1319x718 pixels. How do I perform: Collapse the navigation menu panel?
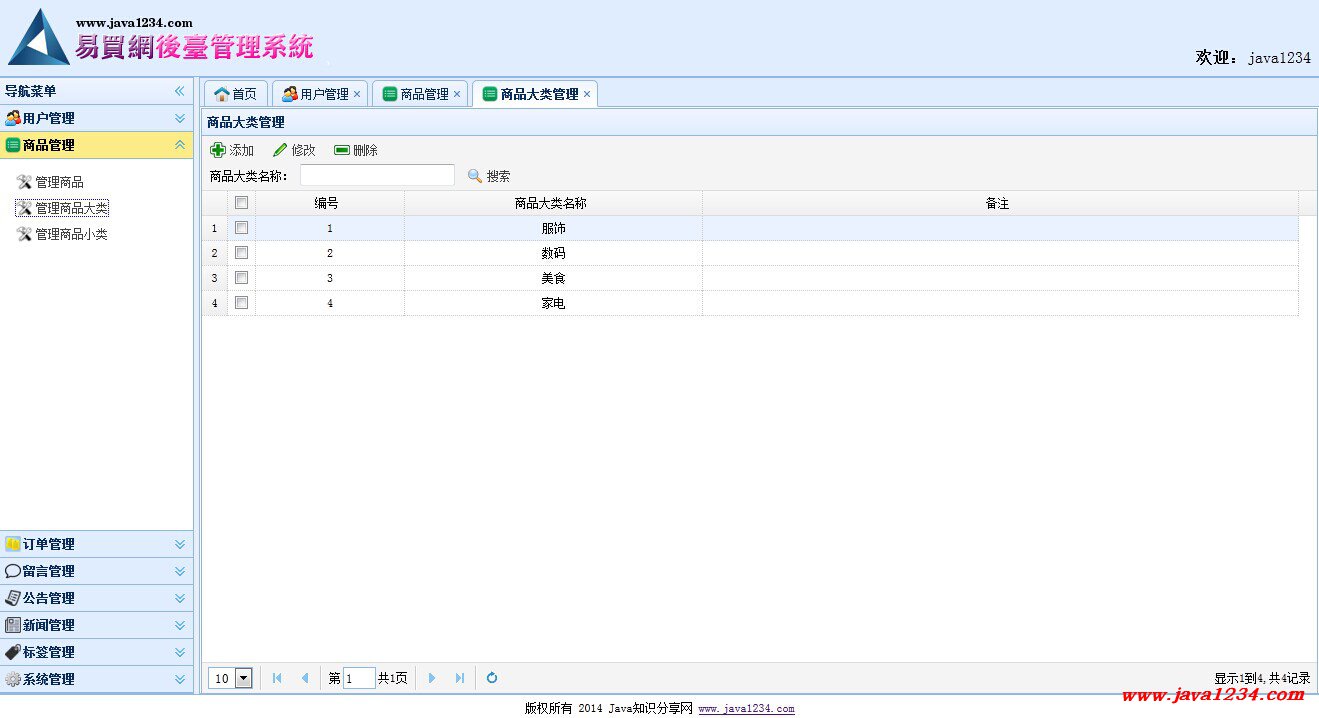pyautogui.click(x=180, y=91)
